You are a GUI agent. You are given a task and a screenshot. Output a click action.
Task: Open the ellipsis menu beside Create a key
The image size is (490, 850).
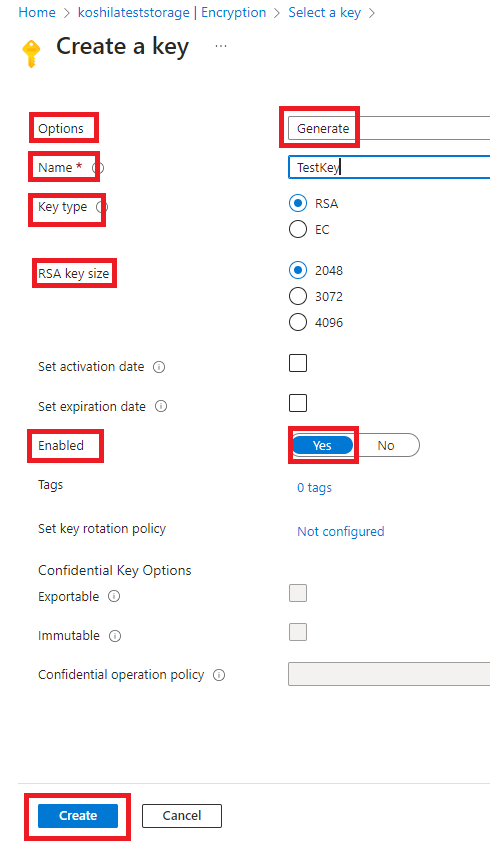point(221,46)
